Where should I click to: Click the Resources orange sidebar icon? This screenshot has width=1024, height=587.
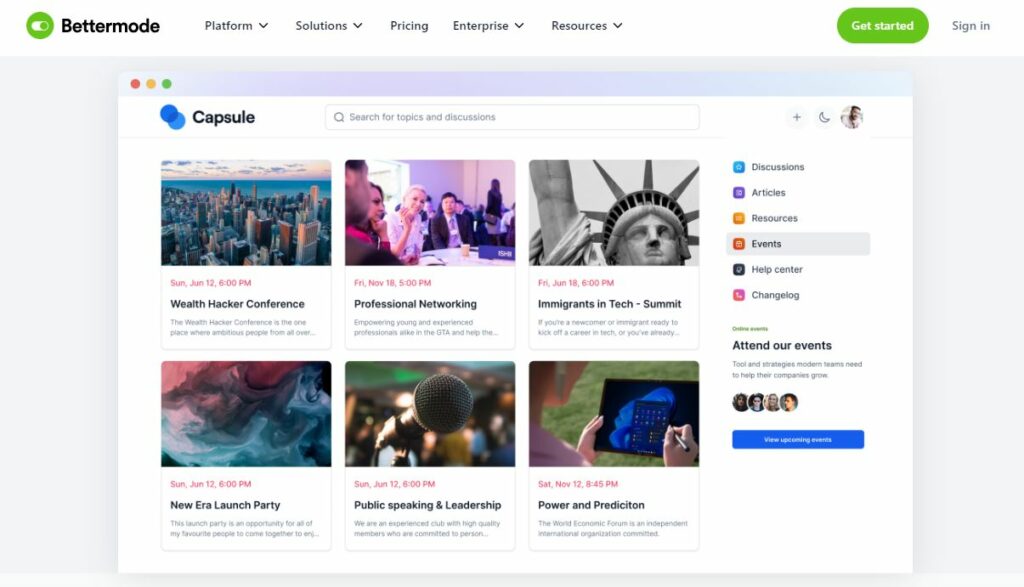tap(739, 218)
